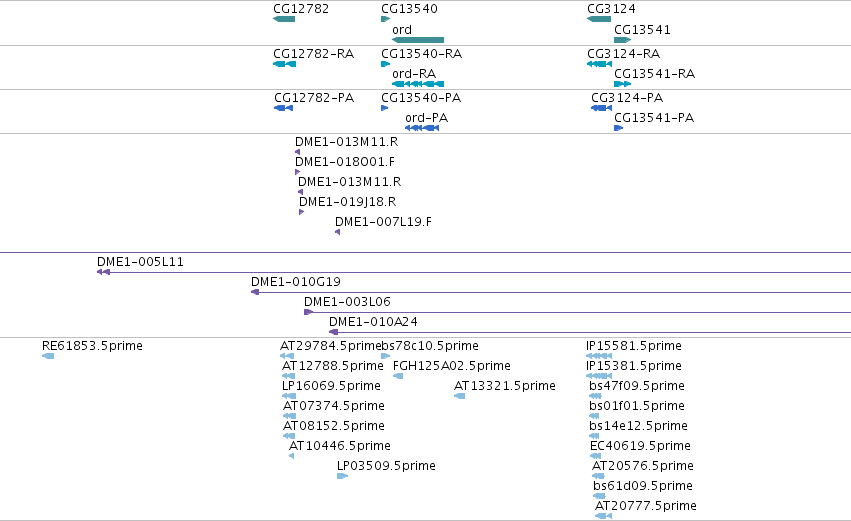Click the LP03509.5prime EST glyph
The image size is (851, 521).
pyautogui.click(x=342, y=476)
